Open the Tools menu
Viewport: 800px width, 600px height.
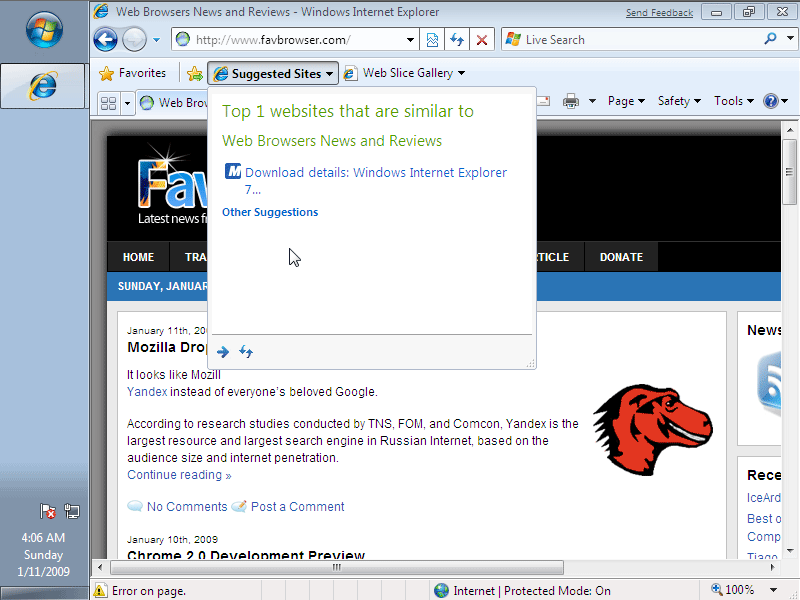(733, 101)
